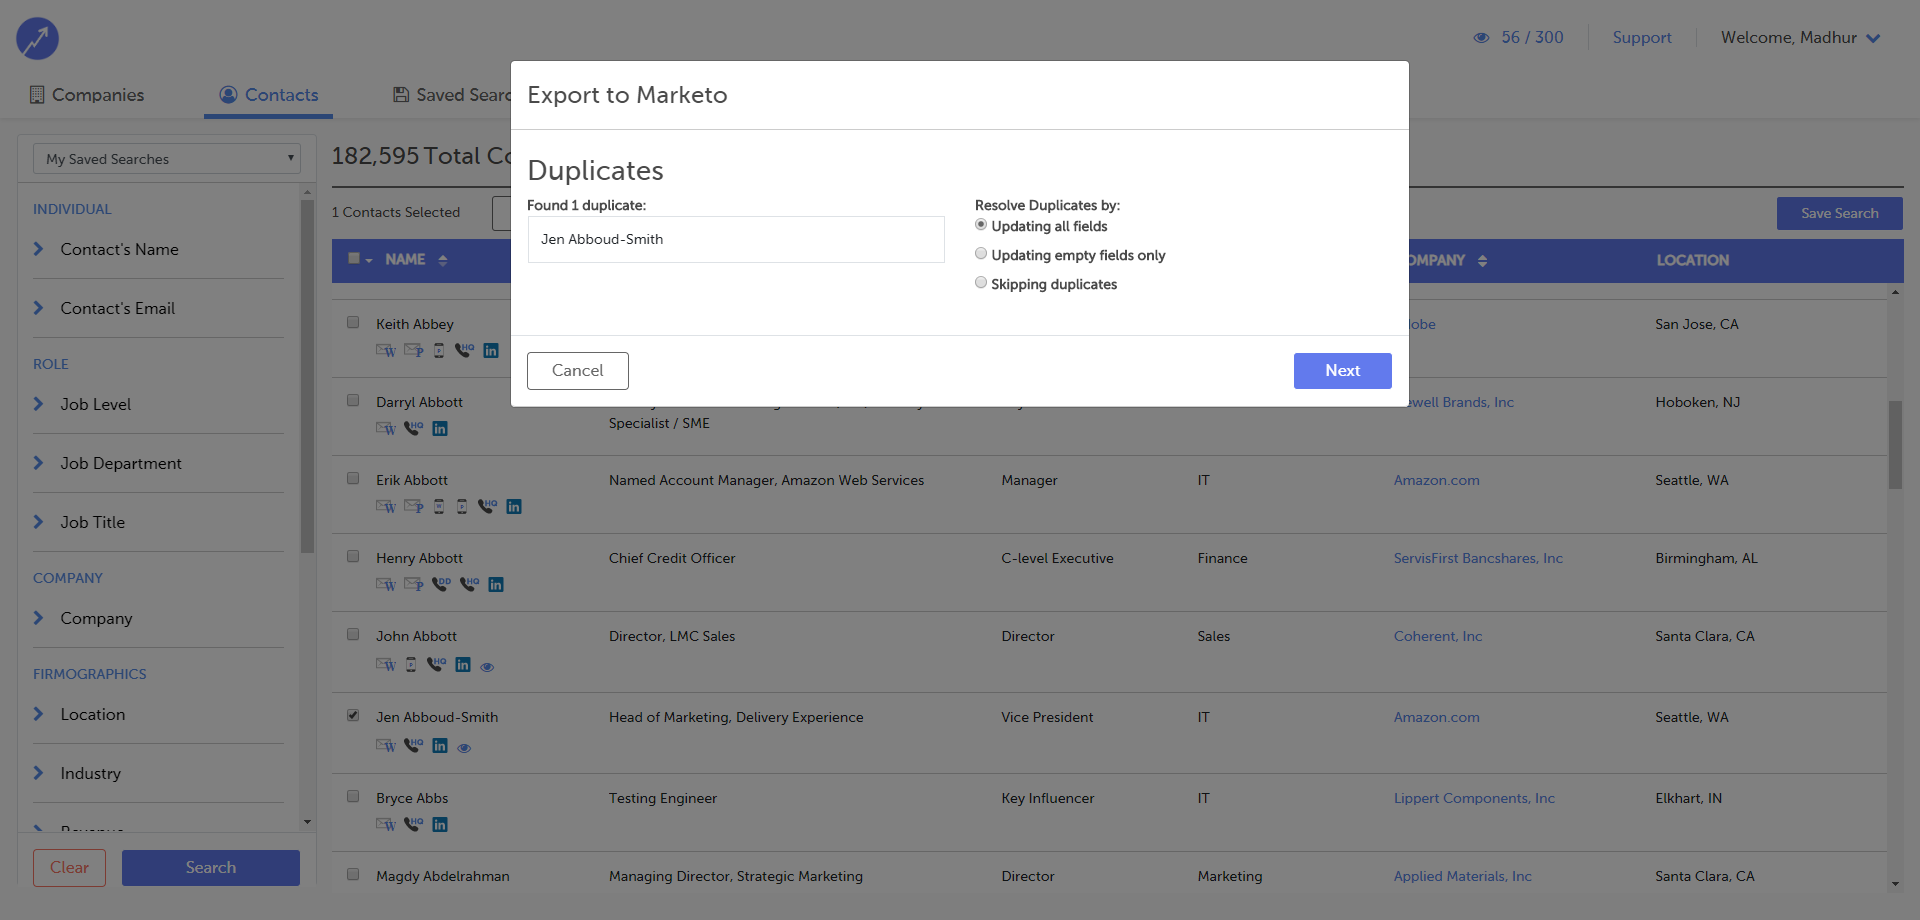Click Erik Abbott's personal email icon
This screenshot has width=1920, height=920.
click(414, 507)
